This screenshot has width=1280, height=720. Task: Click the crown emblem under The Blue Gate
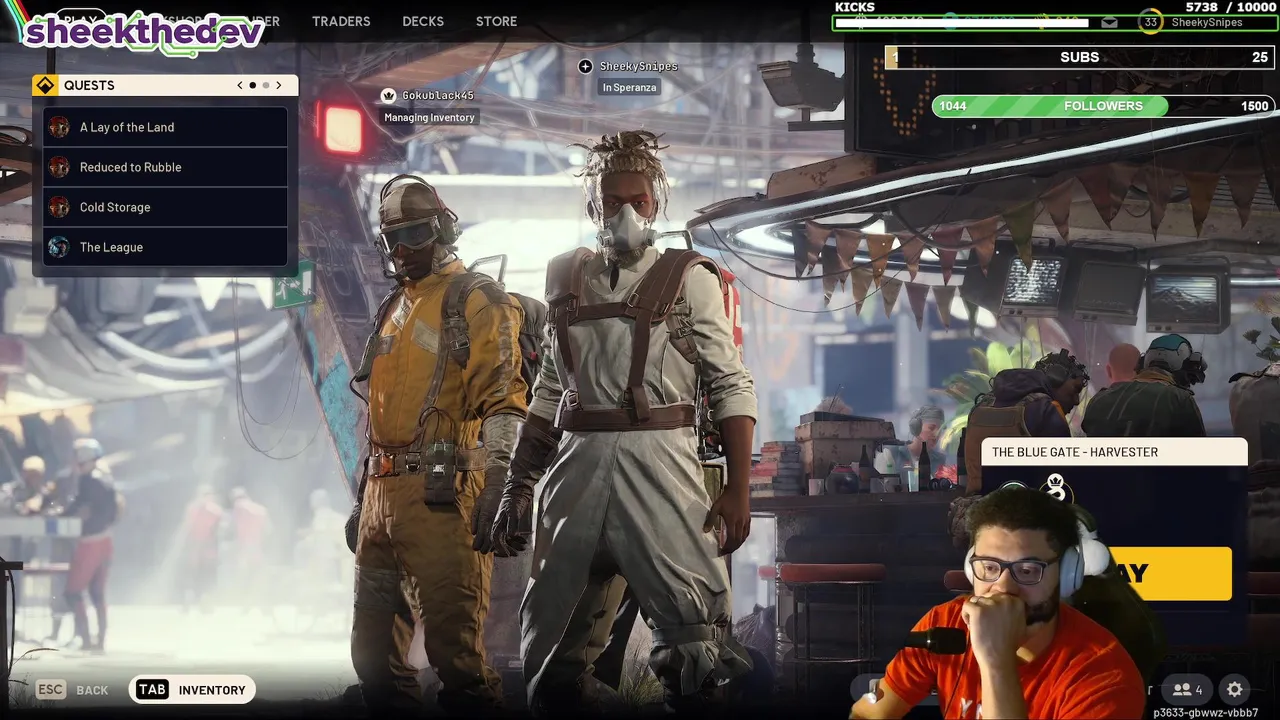pos(1054,486)
